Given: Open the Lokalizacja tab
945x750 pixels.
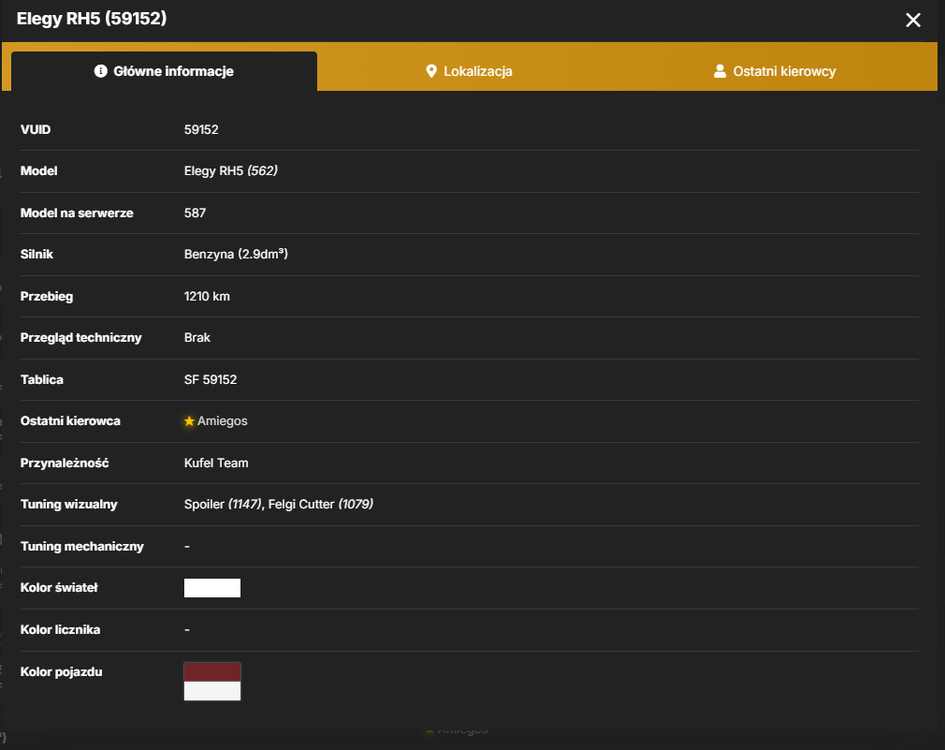Looking at the screenshot, I should (x=469, y=71).
